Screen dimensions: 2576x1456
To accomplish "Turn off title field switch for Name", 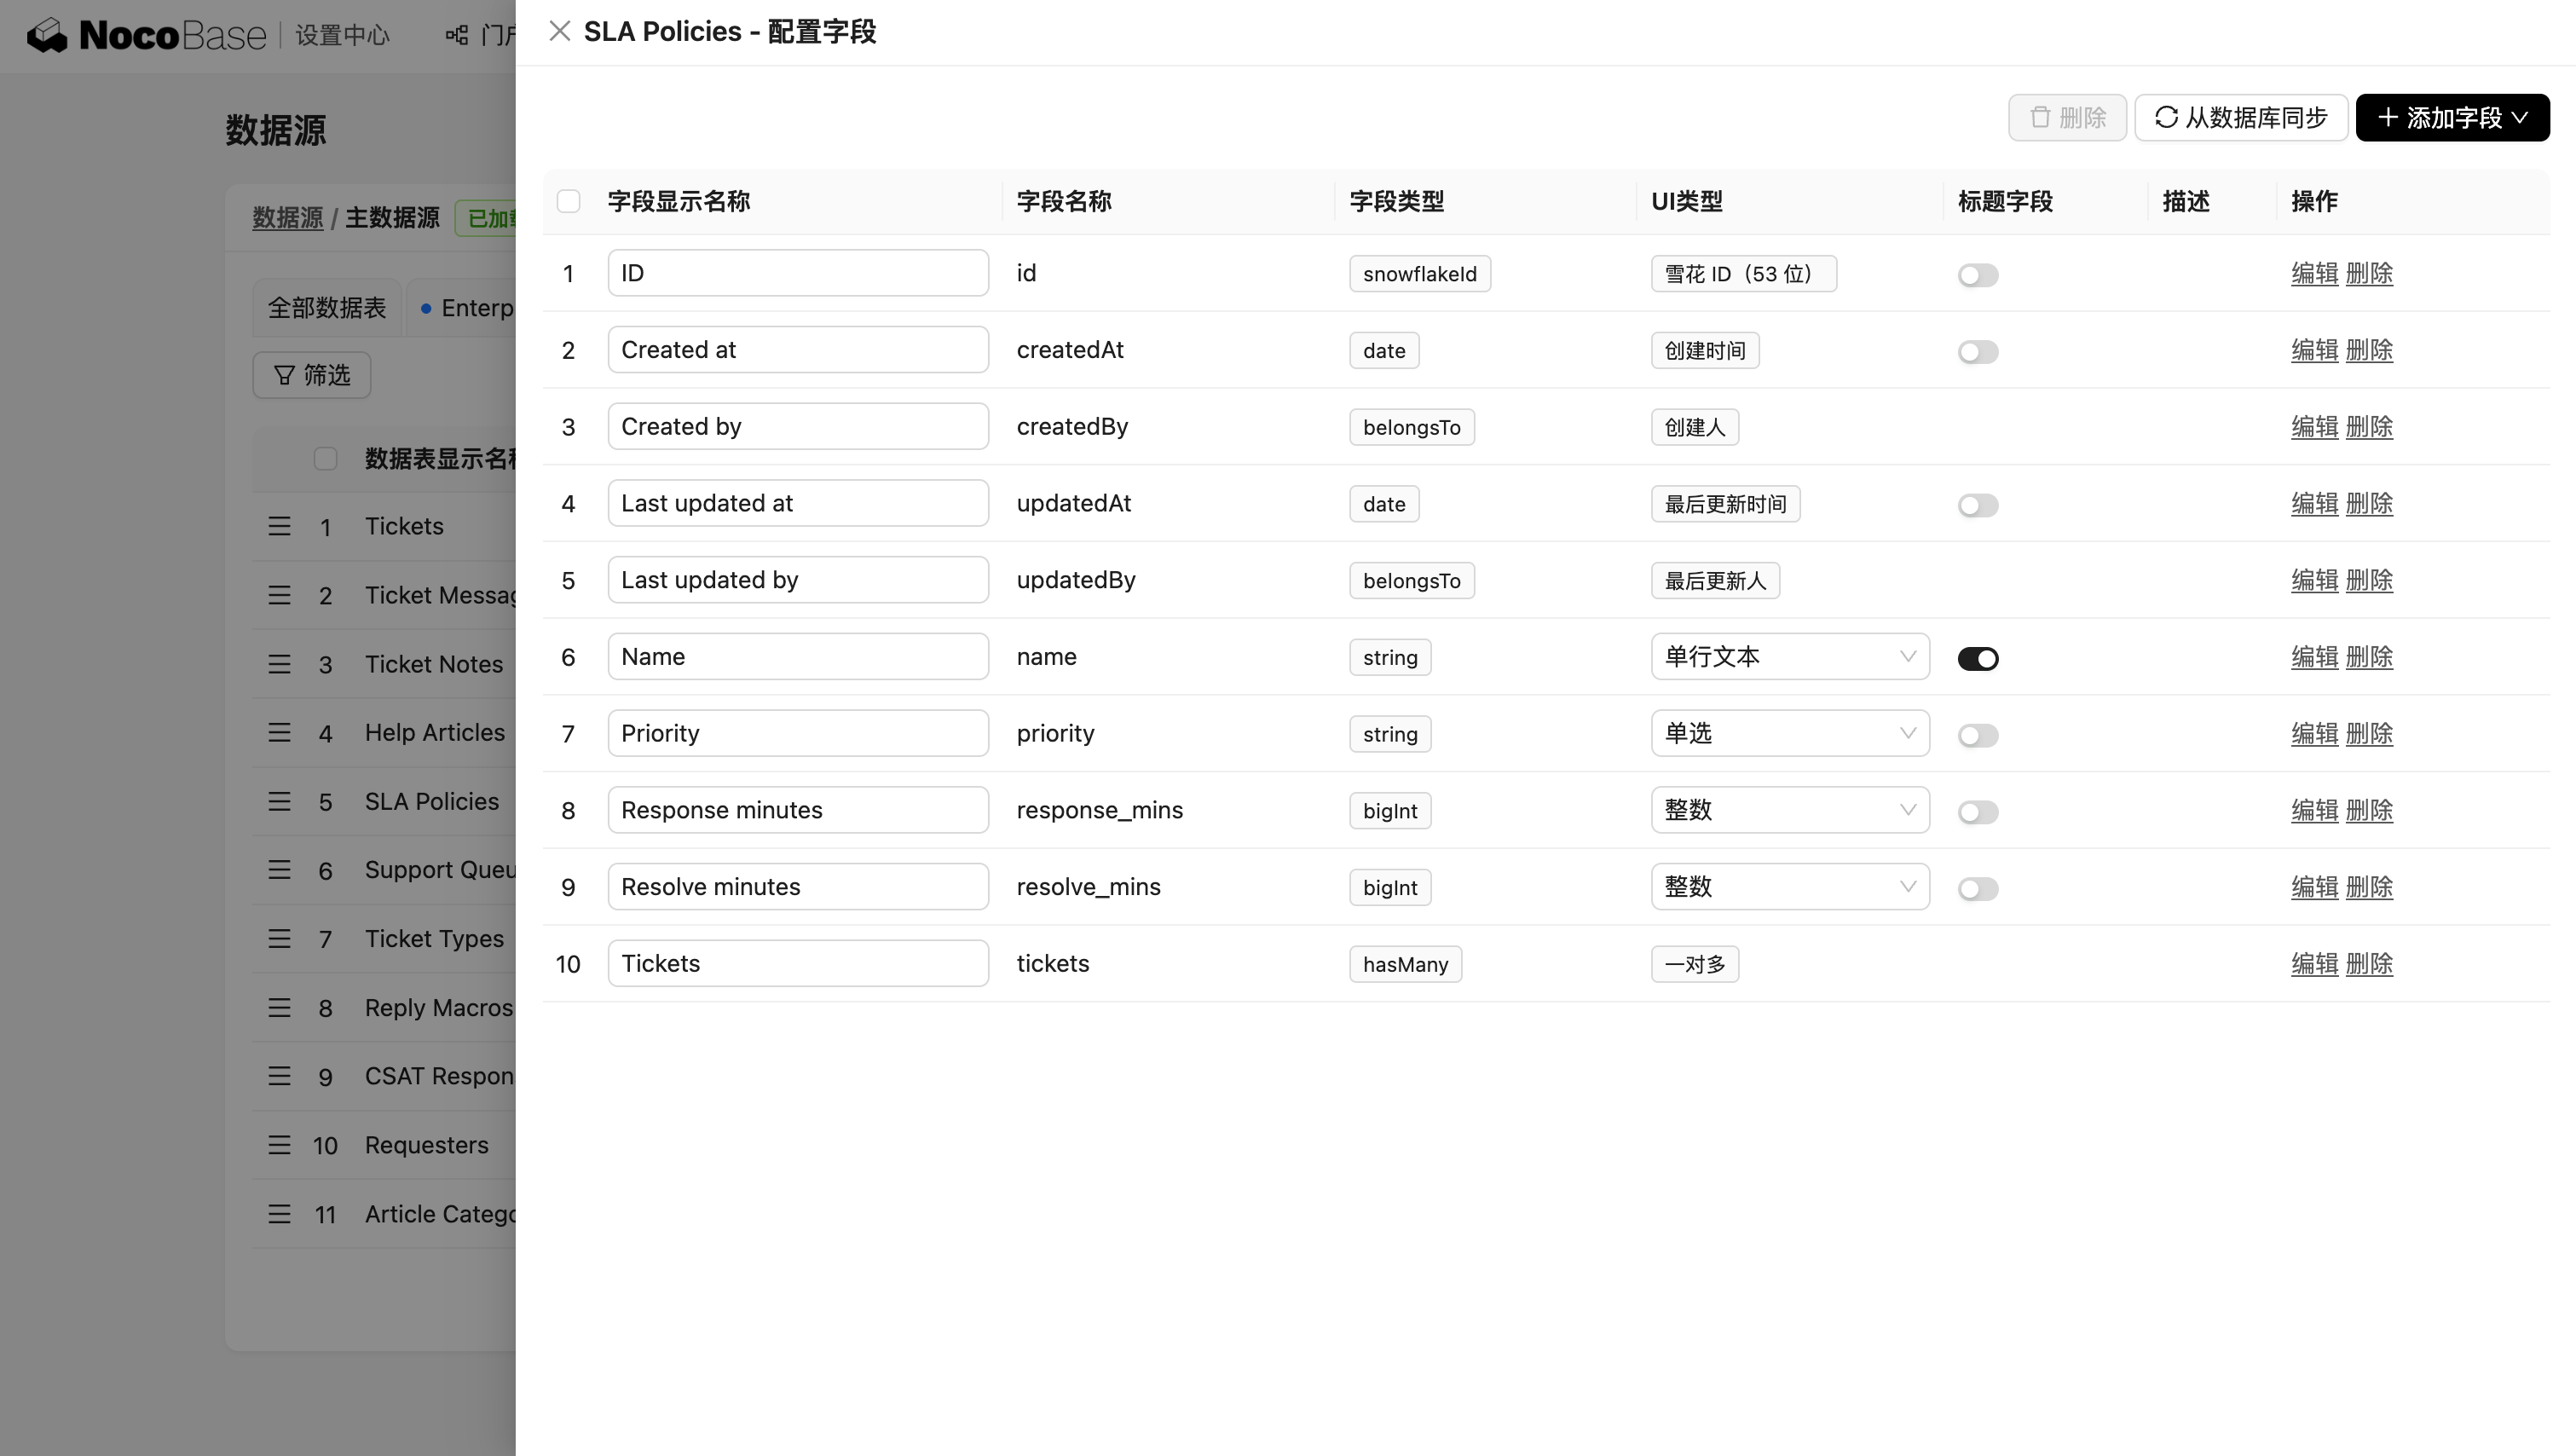I will click(x=1977, y=659).
